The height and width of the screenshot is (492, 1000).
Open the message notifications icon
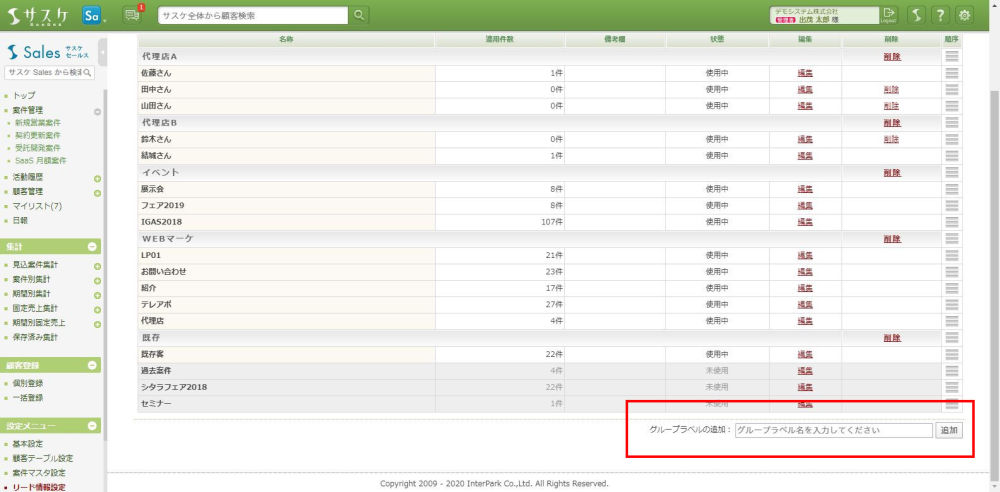point(132,15)
